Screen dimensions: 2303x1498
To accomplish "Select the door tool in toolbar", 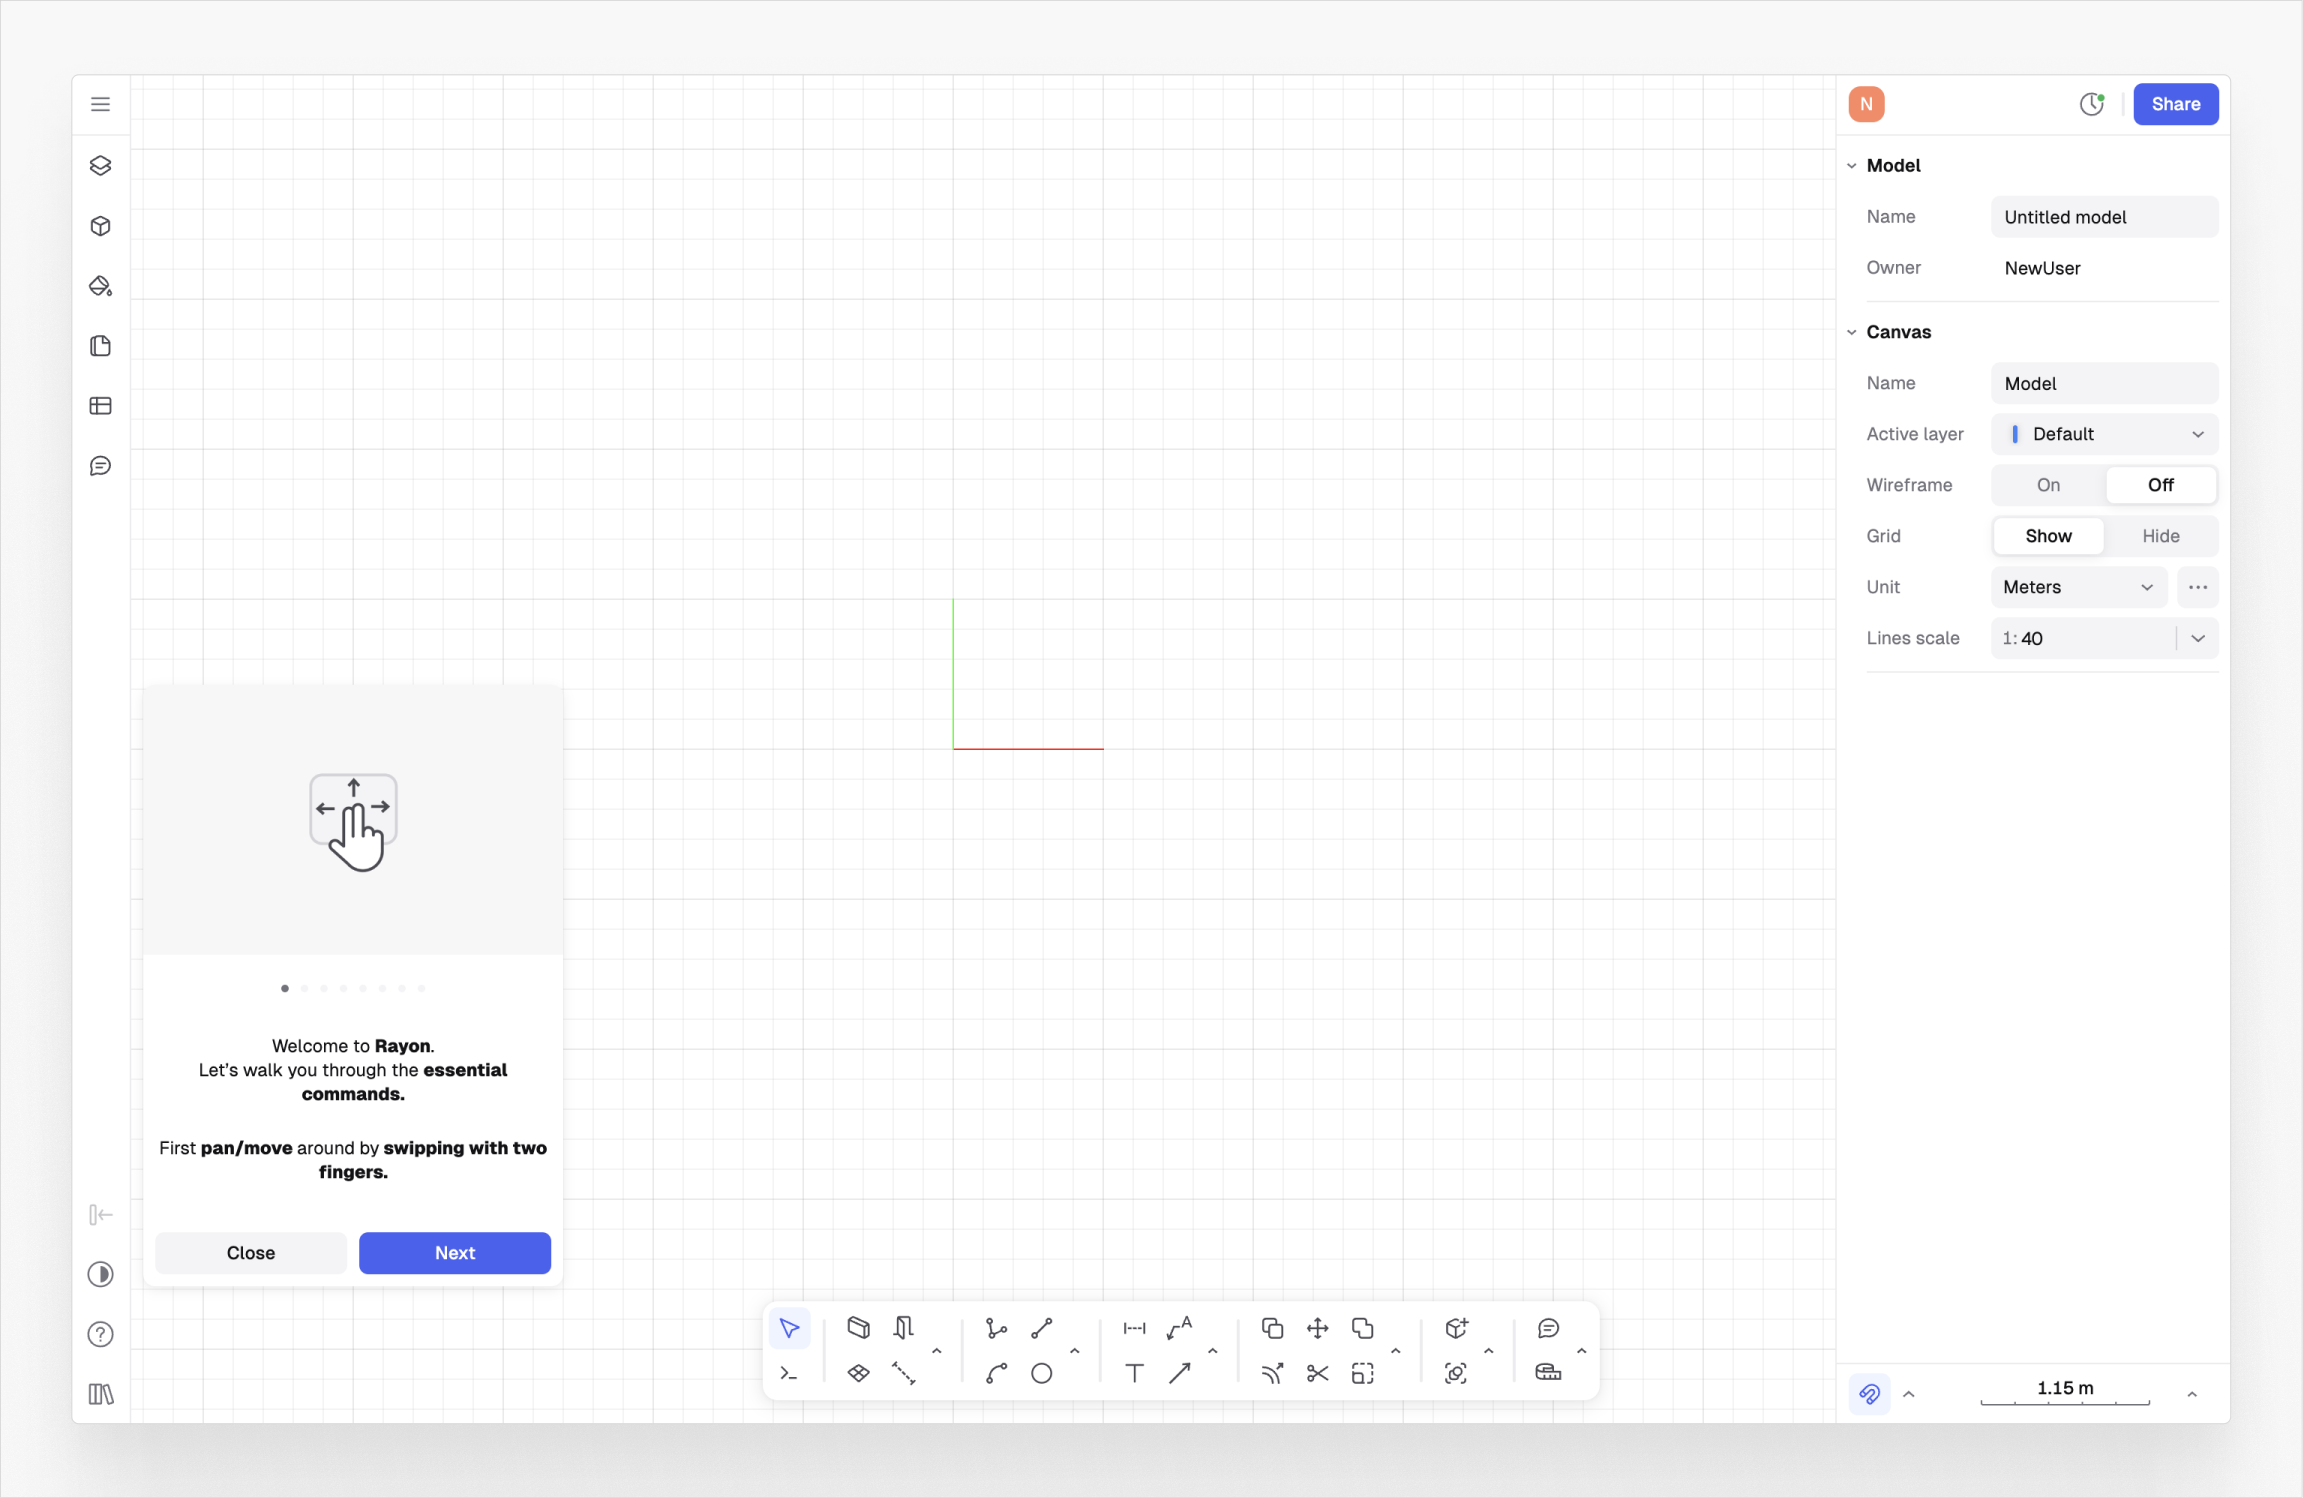I will tap(904, 1328).
